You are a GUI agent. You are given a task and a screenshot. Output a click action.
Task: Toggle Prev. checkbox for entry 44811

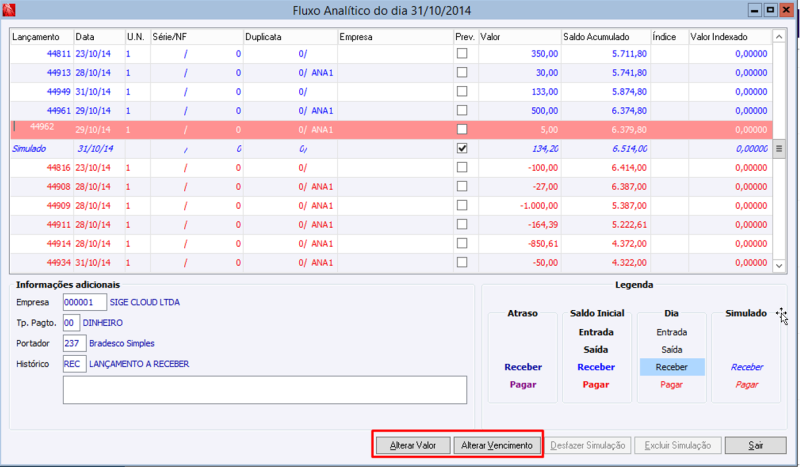tap(462, 53)
